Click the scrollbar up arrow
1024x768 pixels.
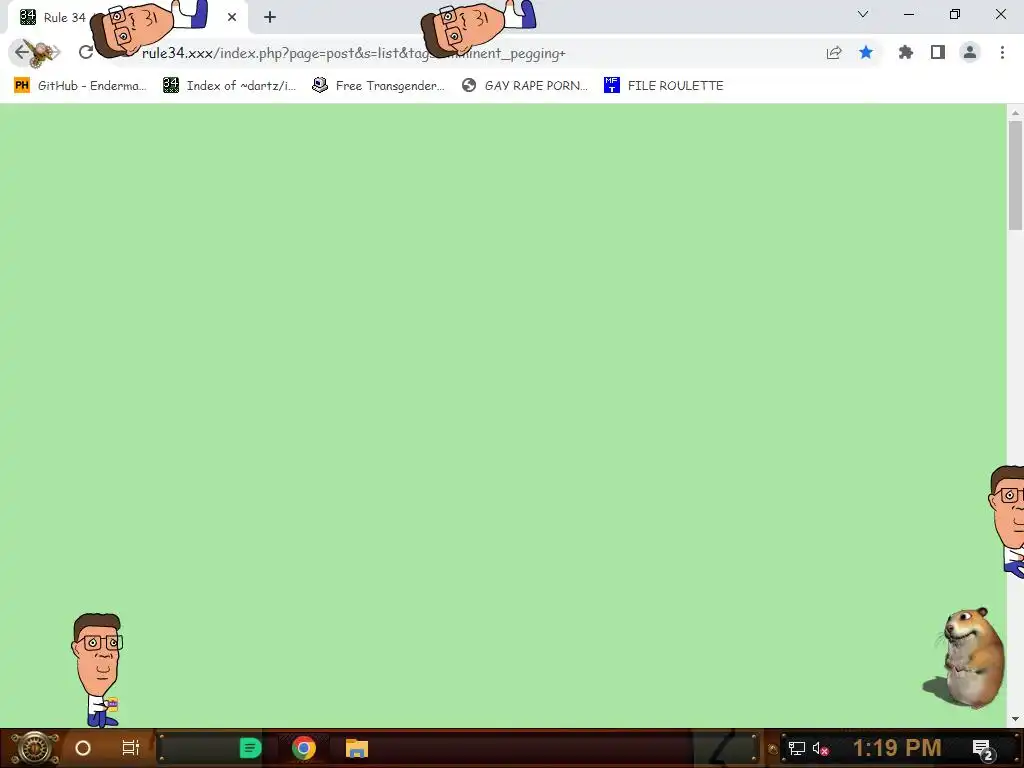coord(1015,113)
